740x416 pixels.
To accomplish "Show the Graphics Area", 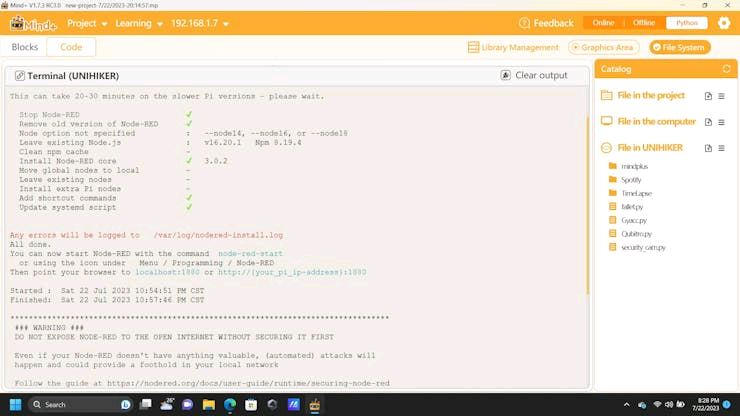I will [604, 47].
